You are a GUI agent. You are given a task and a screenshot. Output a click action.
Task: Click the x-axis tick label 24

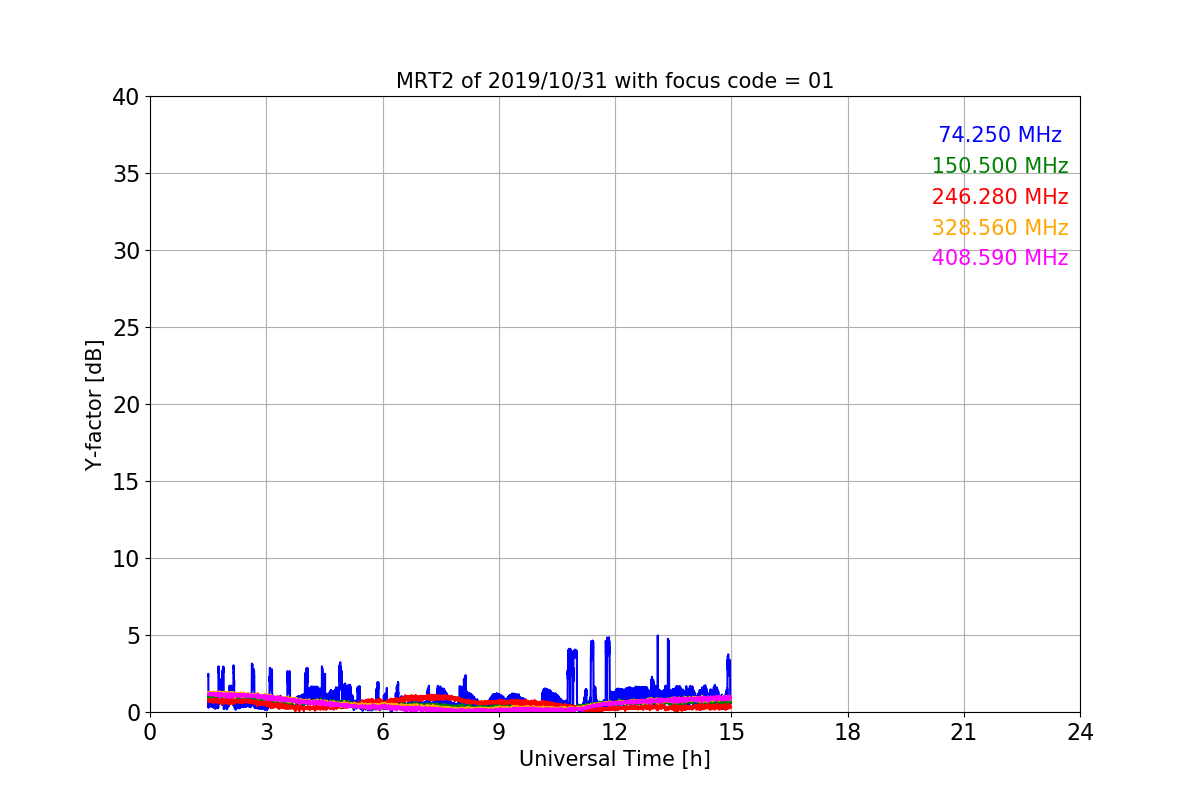[x=1080, y=732]
